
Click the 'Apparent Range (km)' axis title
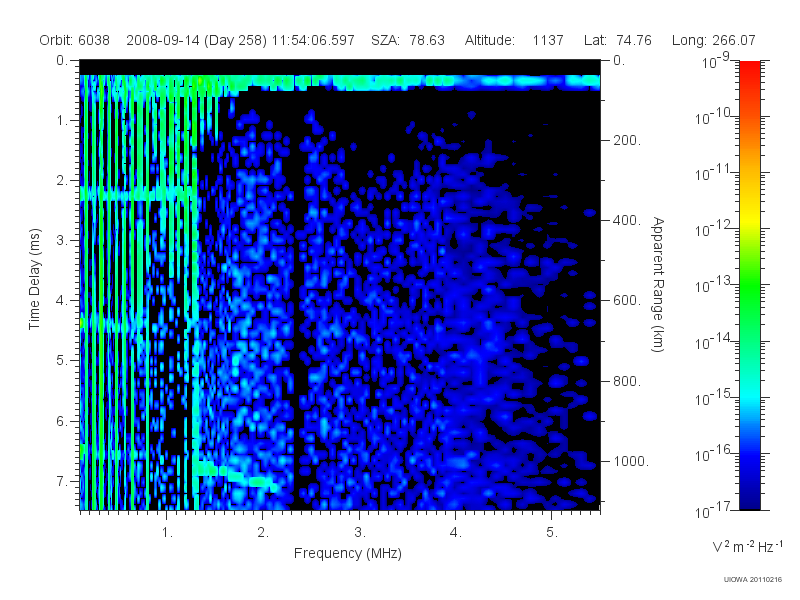(658, 284)
